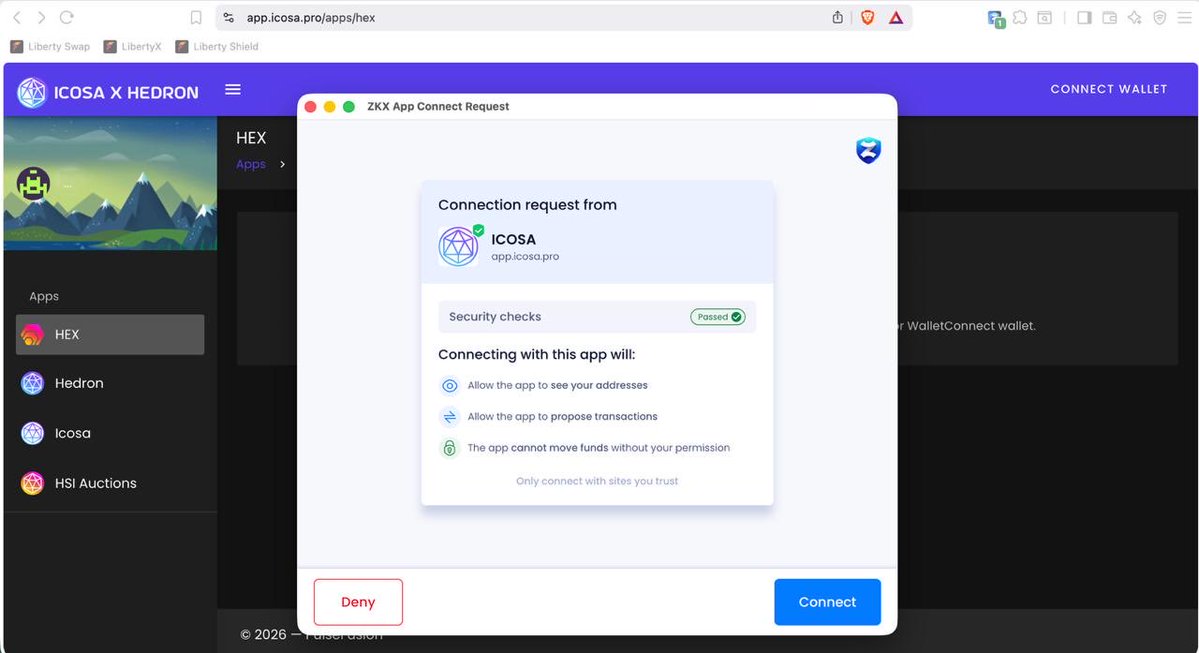Click the breadcrumb chevron after Apps
The image size is (1199, 653).
(282, 164)
